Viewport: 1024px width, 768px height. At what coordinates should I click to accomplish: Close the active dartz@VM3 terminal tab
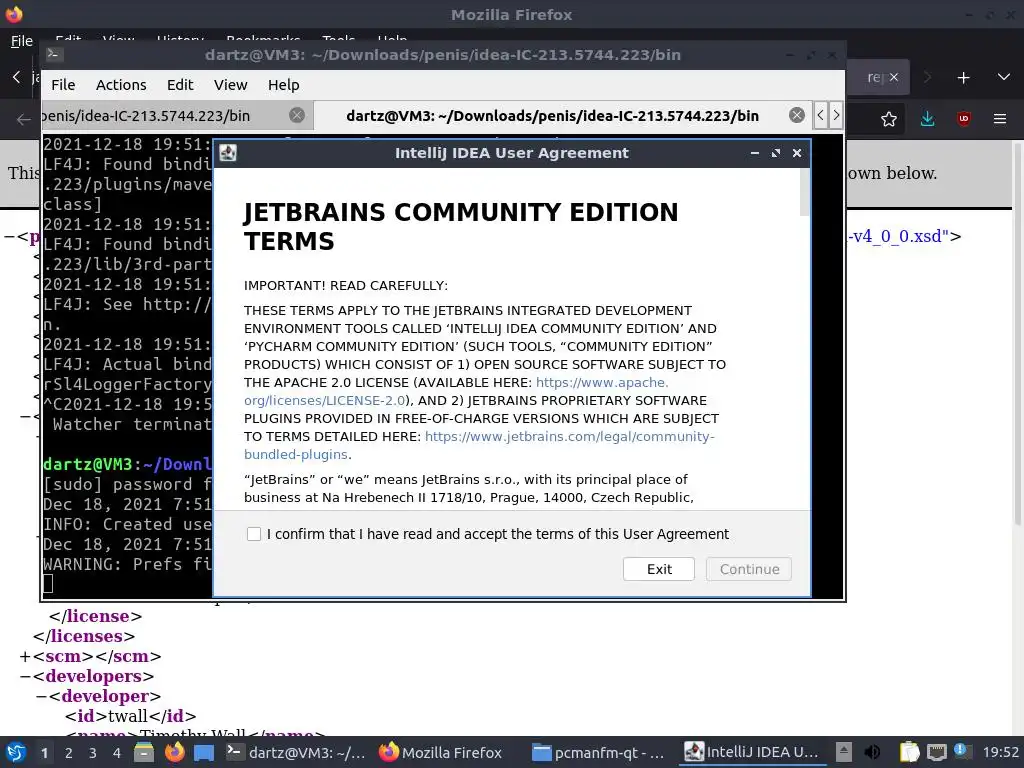[797, 116]
